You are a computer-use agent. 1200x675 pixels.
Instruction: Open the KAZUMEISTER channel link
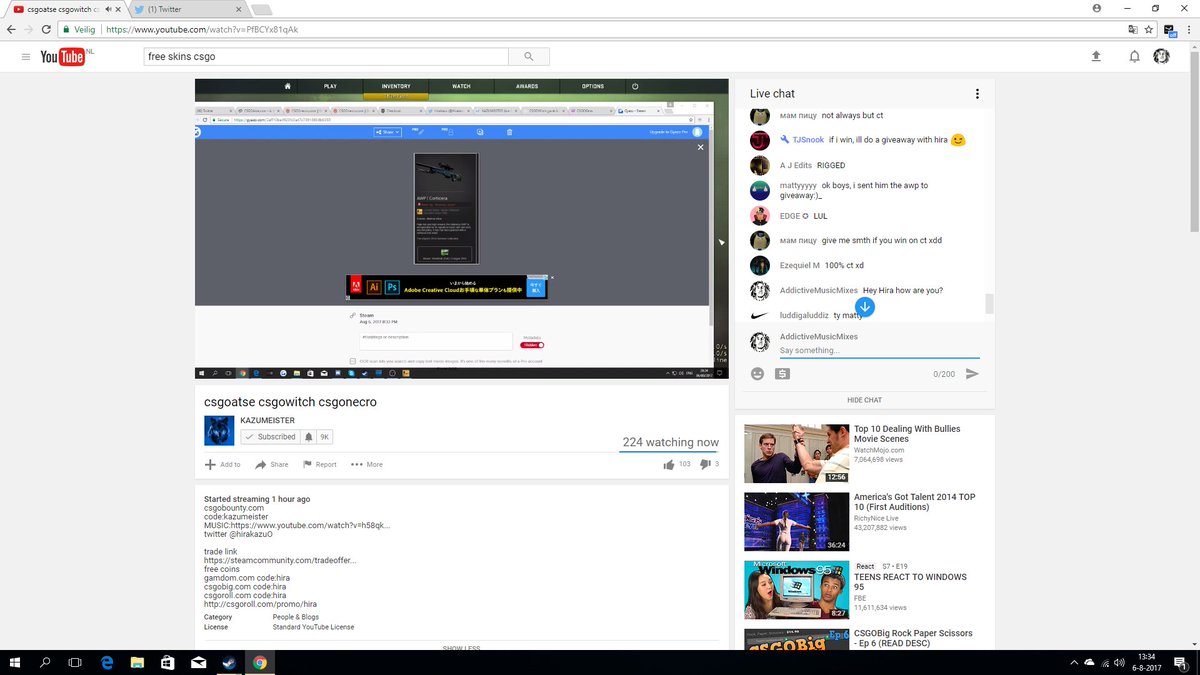click(x=268, y=420)
